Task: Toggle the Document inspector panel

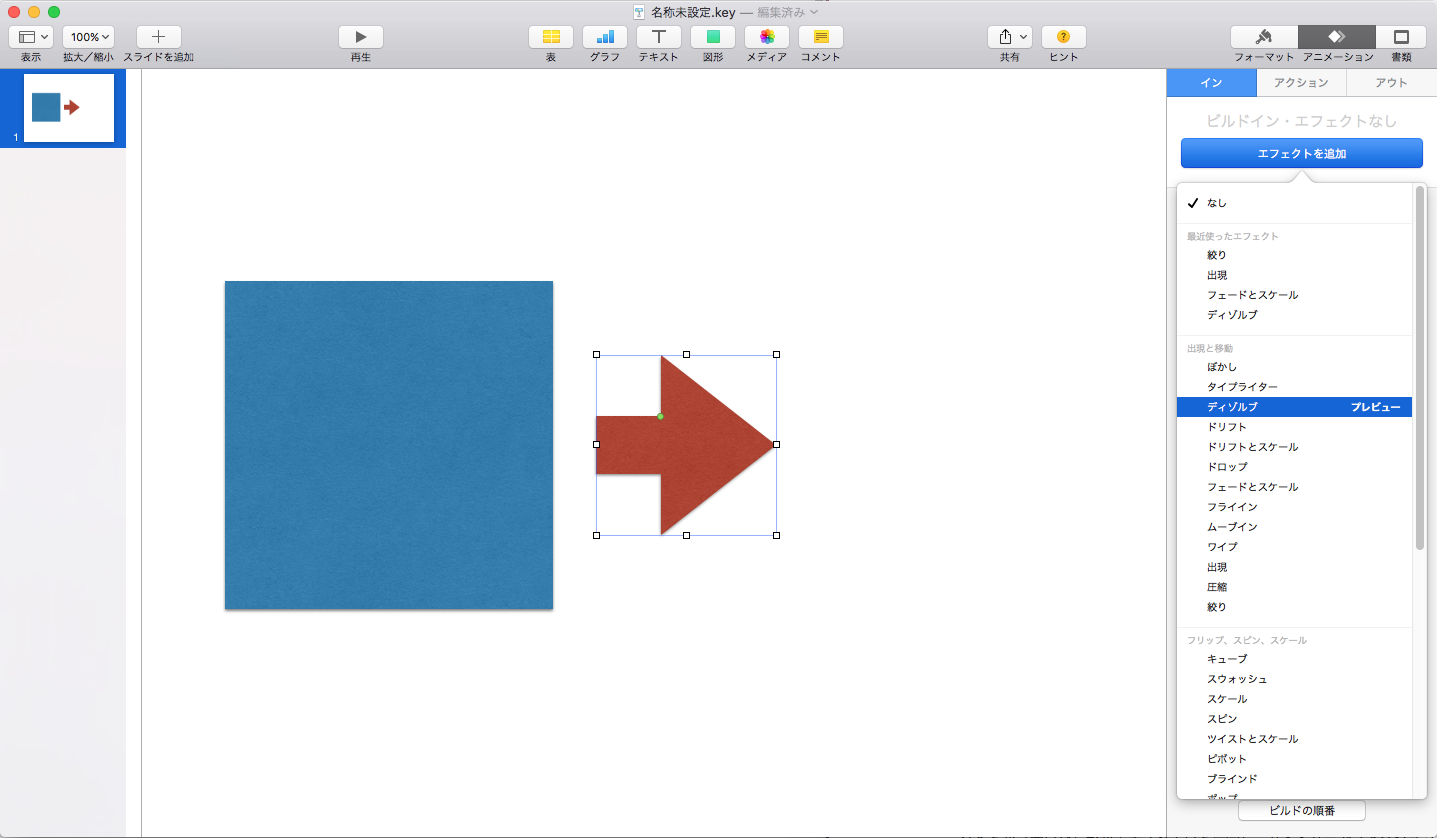Action: point(1401,37)
